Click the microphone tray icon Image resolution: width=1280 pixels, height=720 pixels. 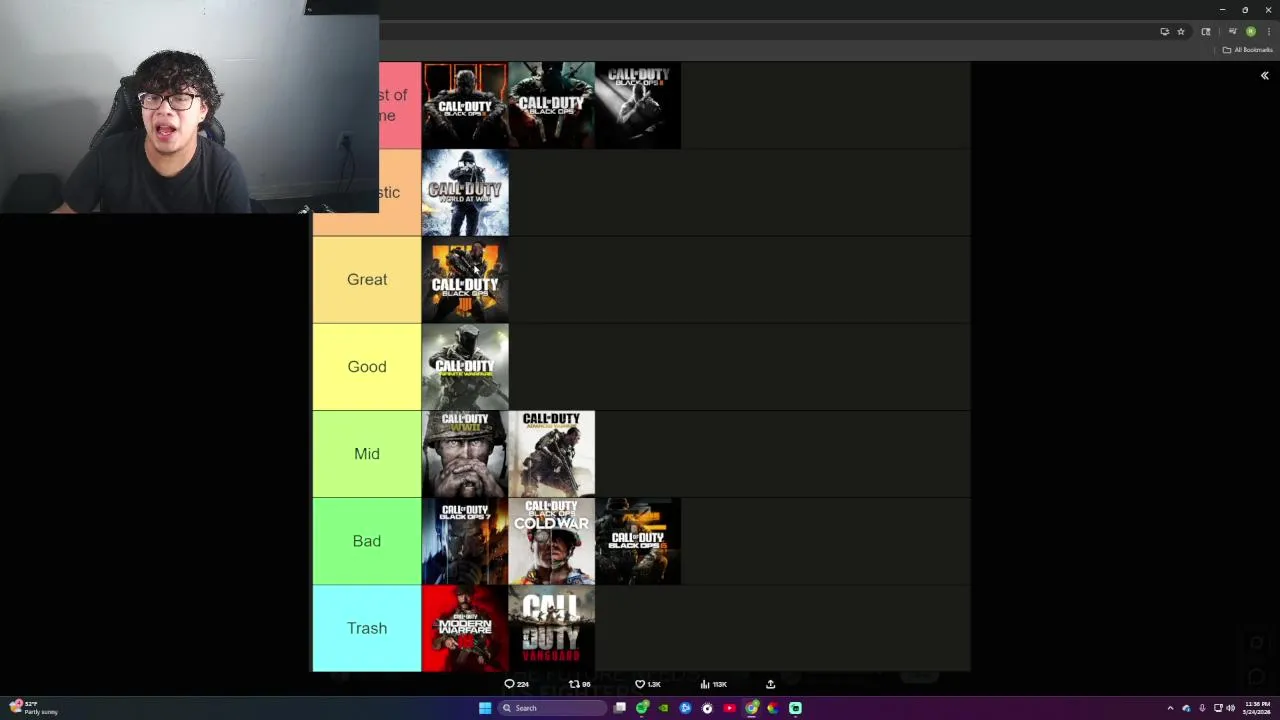[1202, 708]
